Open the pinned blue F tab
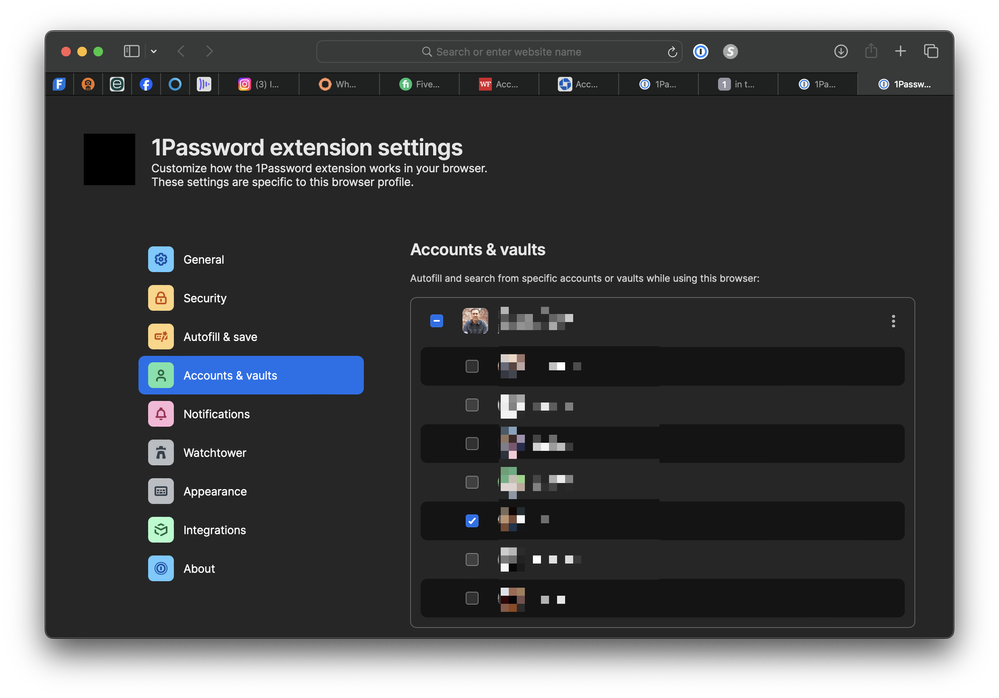This screenshot has width=999, height=698. click(59, 84)
